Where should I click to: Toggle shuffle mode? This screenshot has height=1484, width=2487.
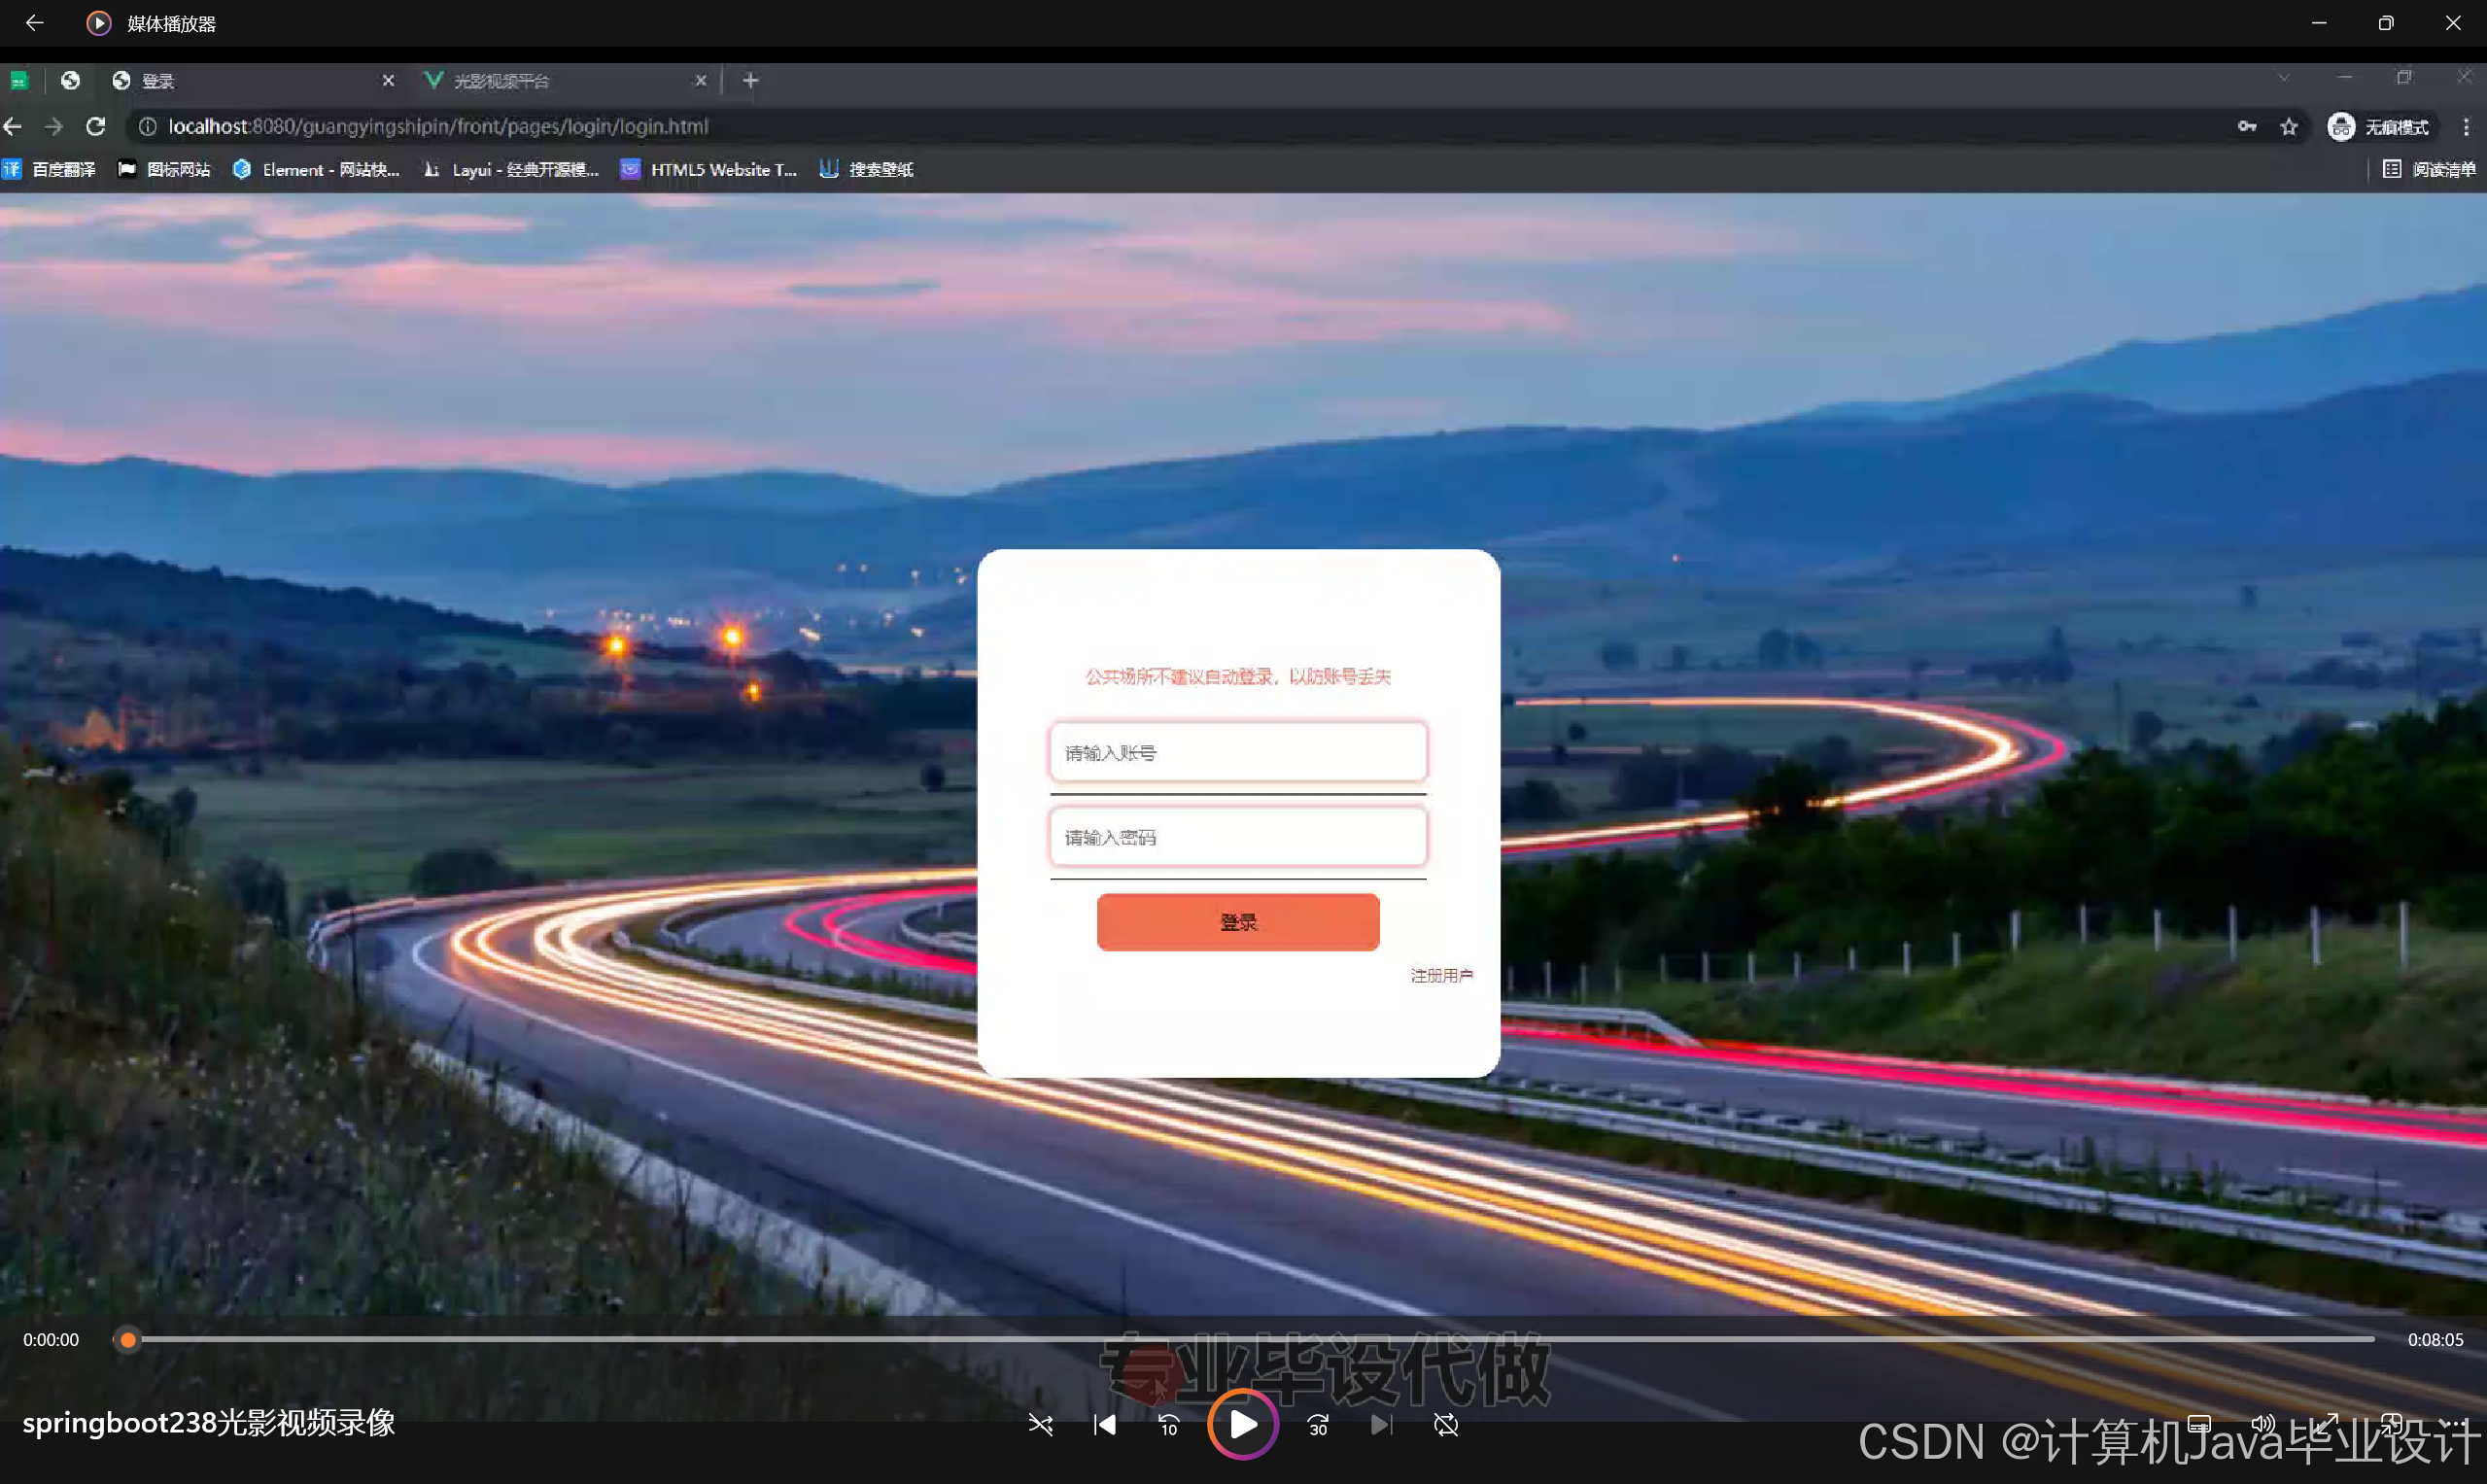1040,1424
